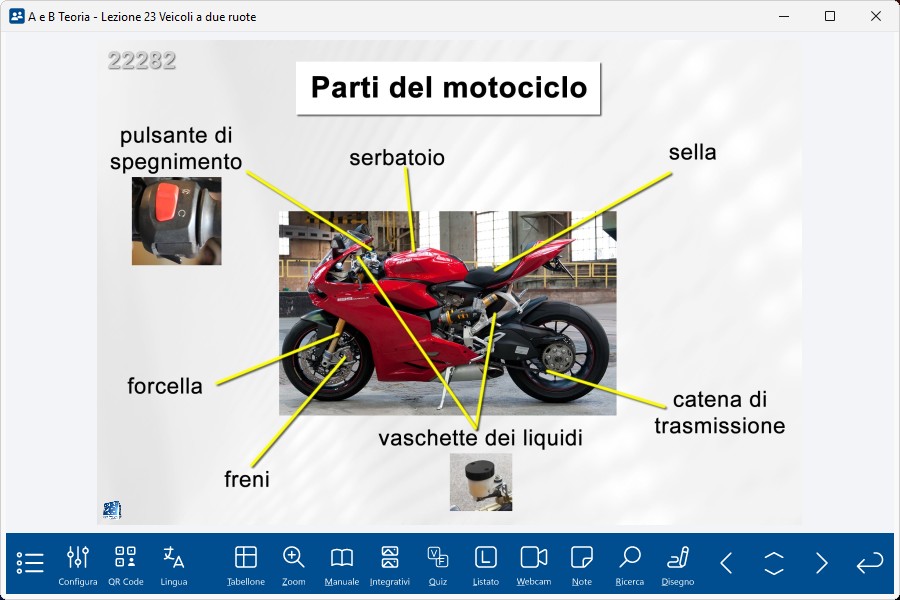Start the Quiz
This screenshot has height=600, width=900.
(438, 563)
